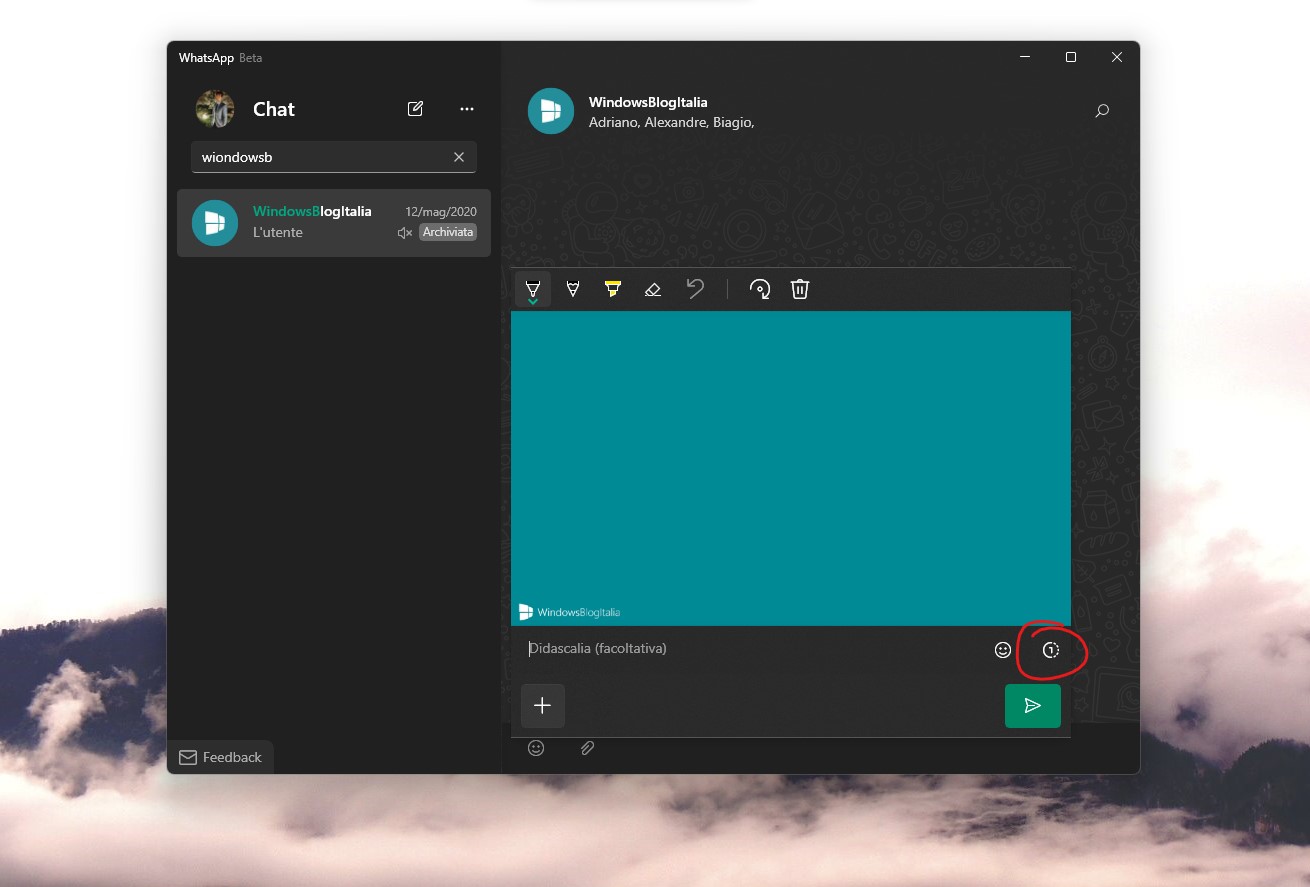This screenshot has width=1310, height=887.
Task: Select the second pen drawing tool
Action: coord(573,289)
